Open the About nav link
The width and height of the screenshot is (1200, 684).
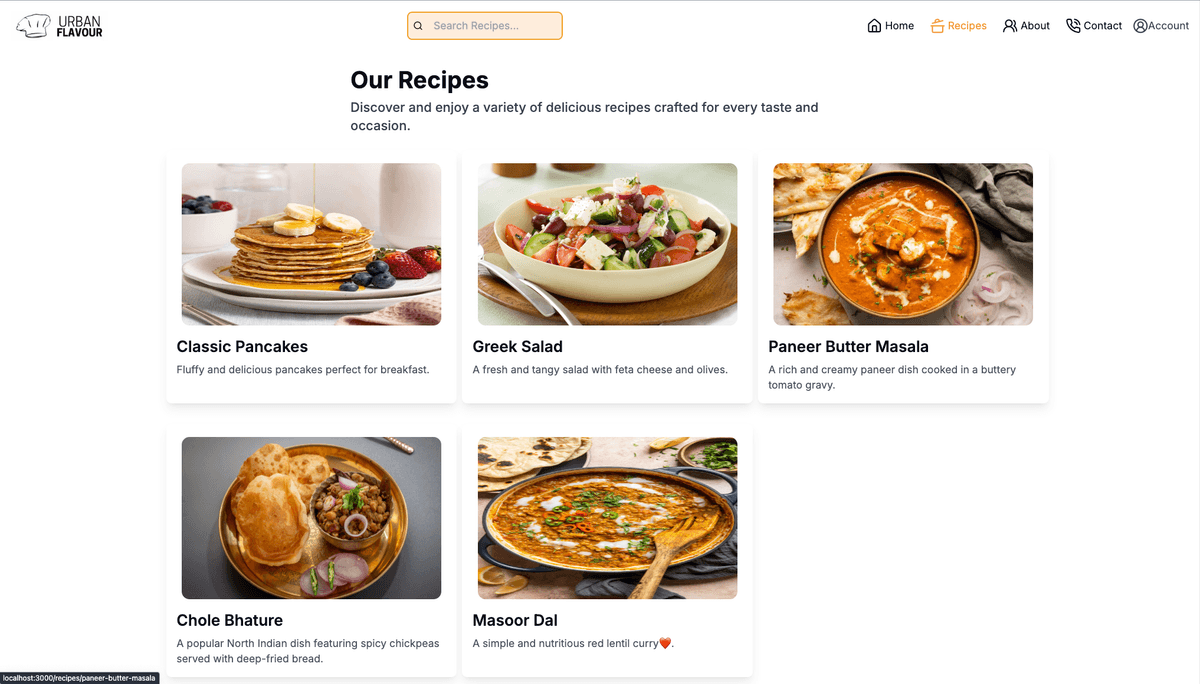click(x=1035, y=26)
